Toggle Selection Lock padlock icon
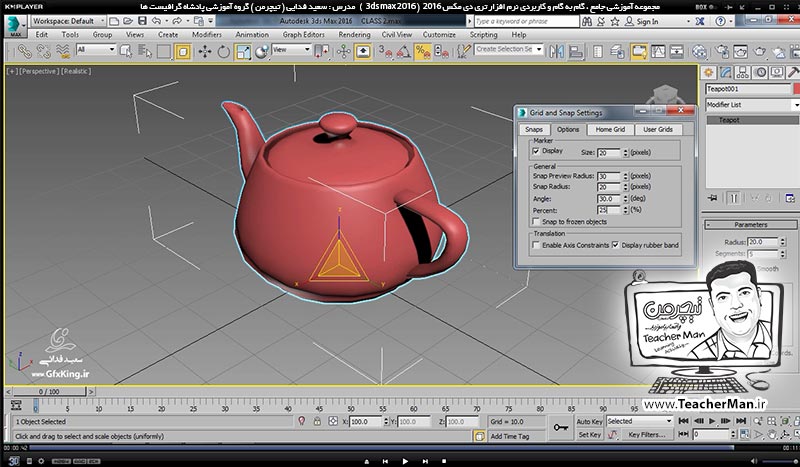The image size is (800, 467). 317,421
